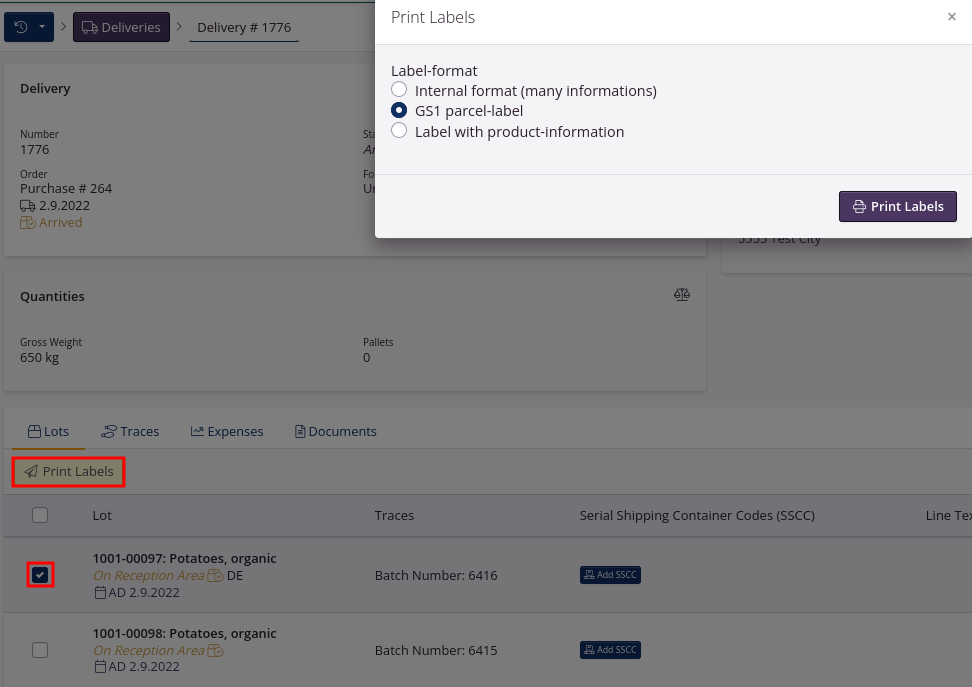This screenshot has height=687, width=972.
Task: Uncheck lot 1001-00097 checkbox
Action: coord(40,575)
